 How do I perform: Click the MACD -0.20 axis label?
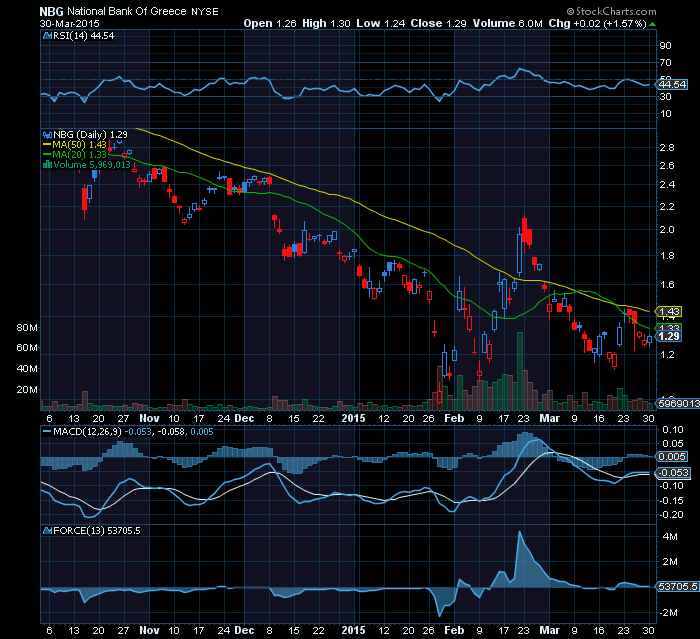click(671, 514)
